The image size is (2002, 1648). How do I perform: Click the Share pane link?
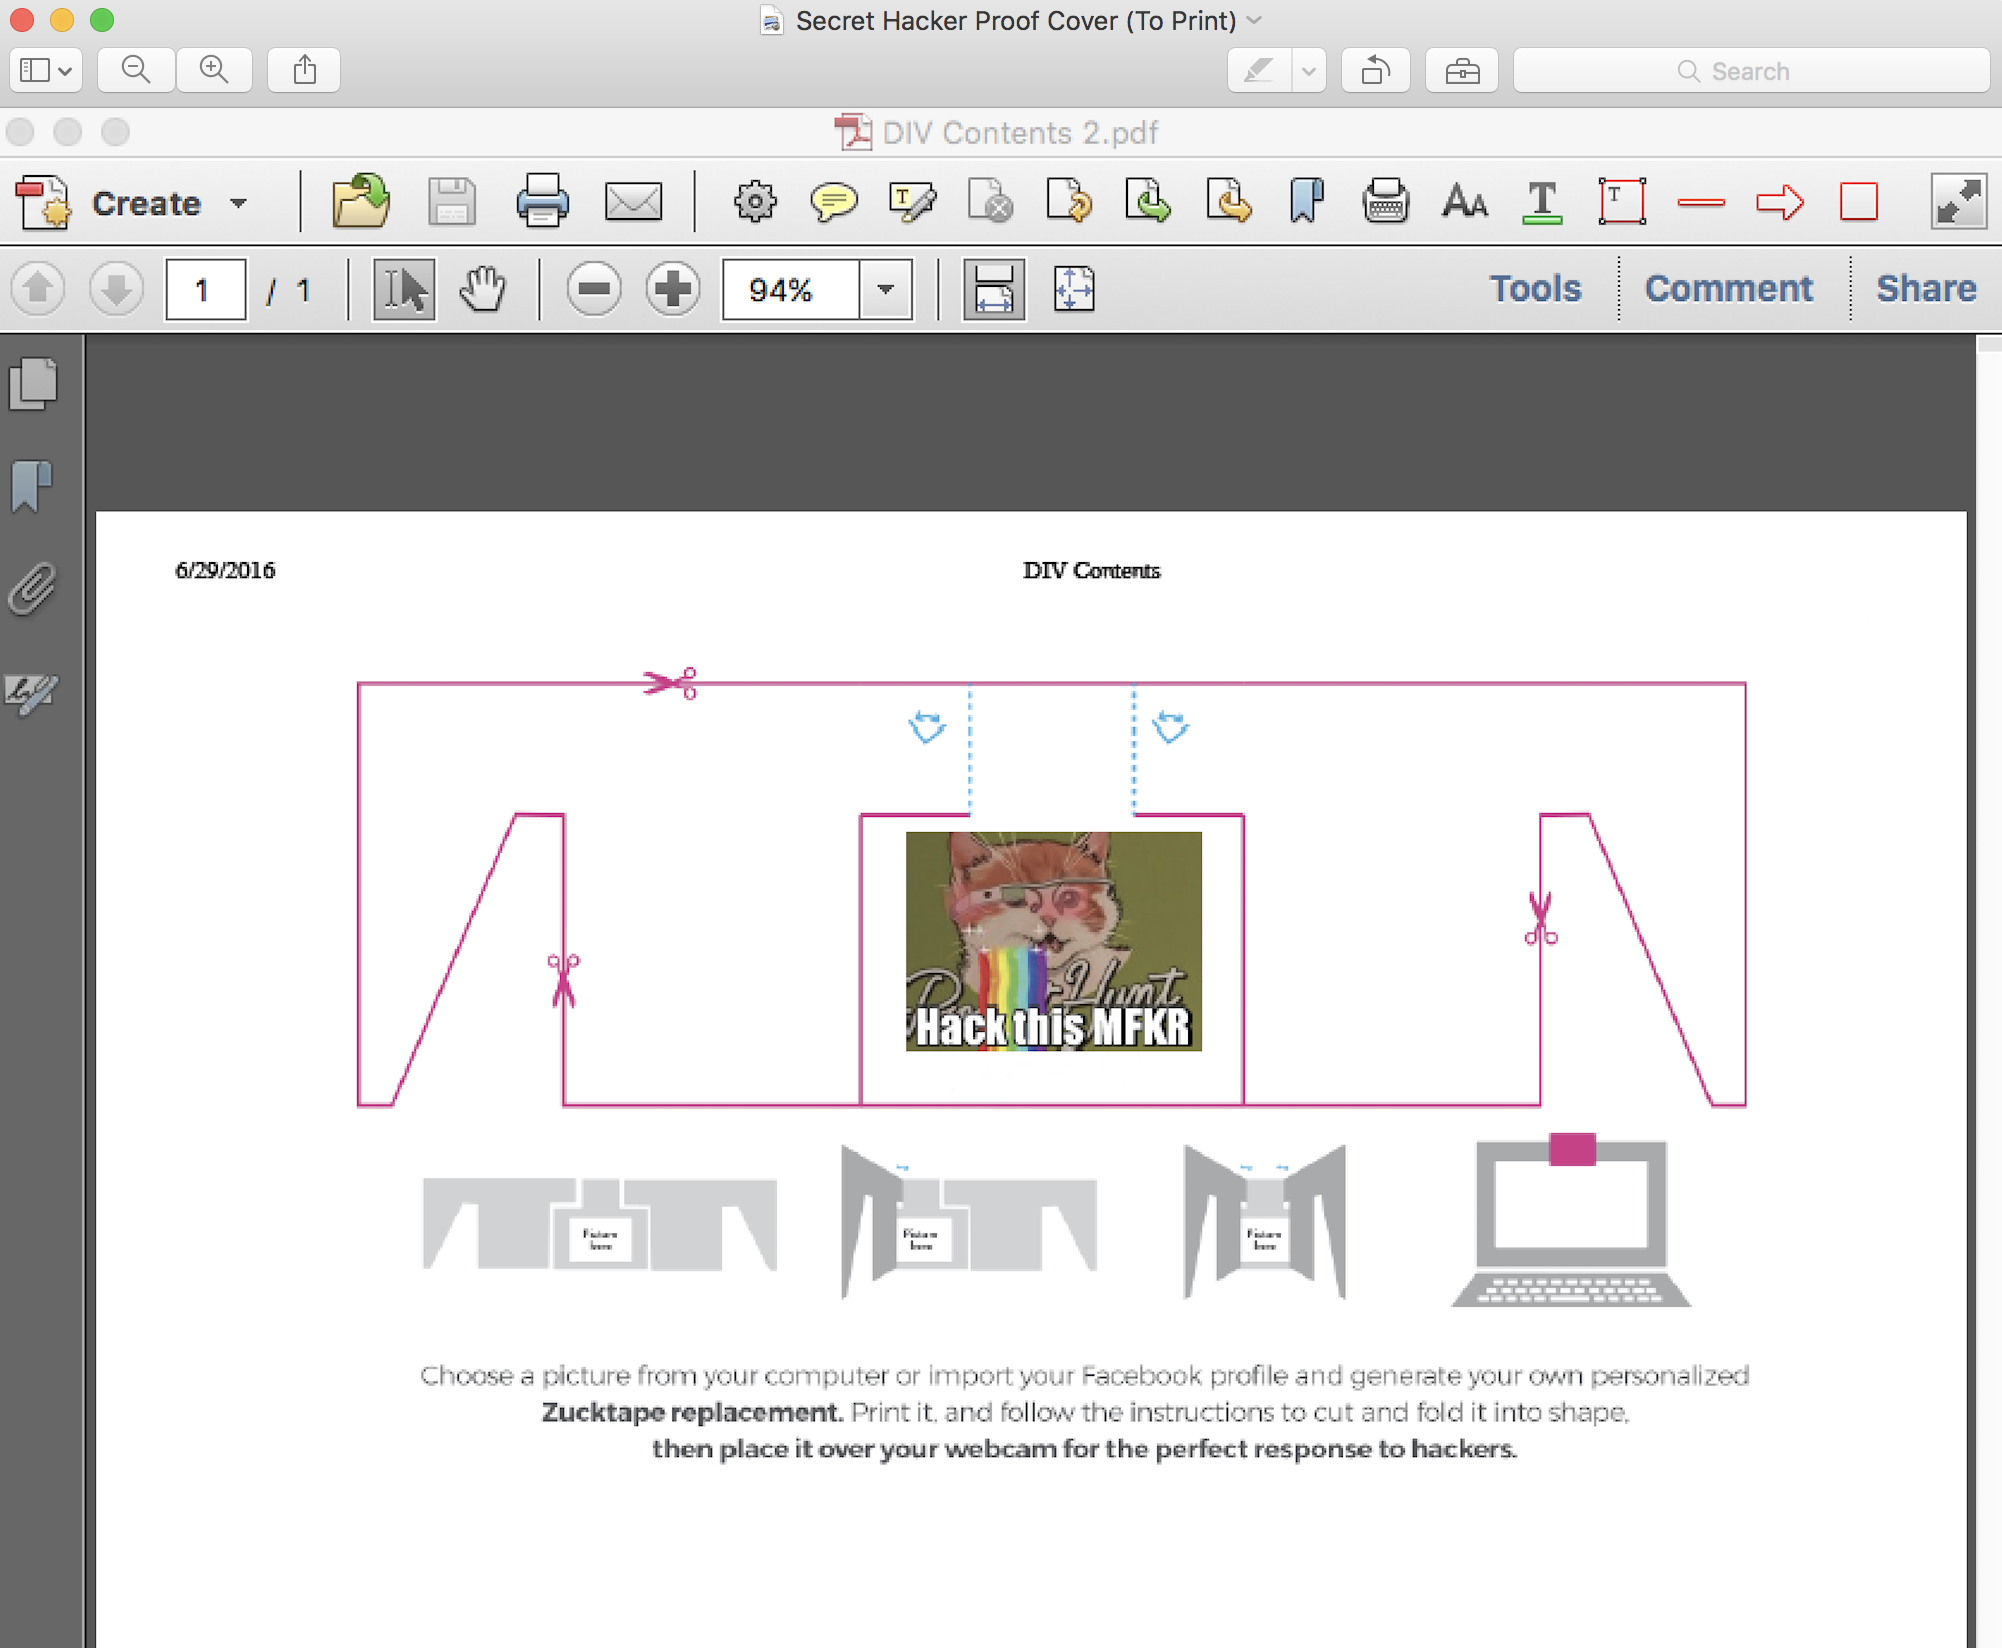coord(1925,289)
